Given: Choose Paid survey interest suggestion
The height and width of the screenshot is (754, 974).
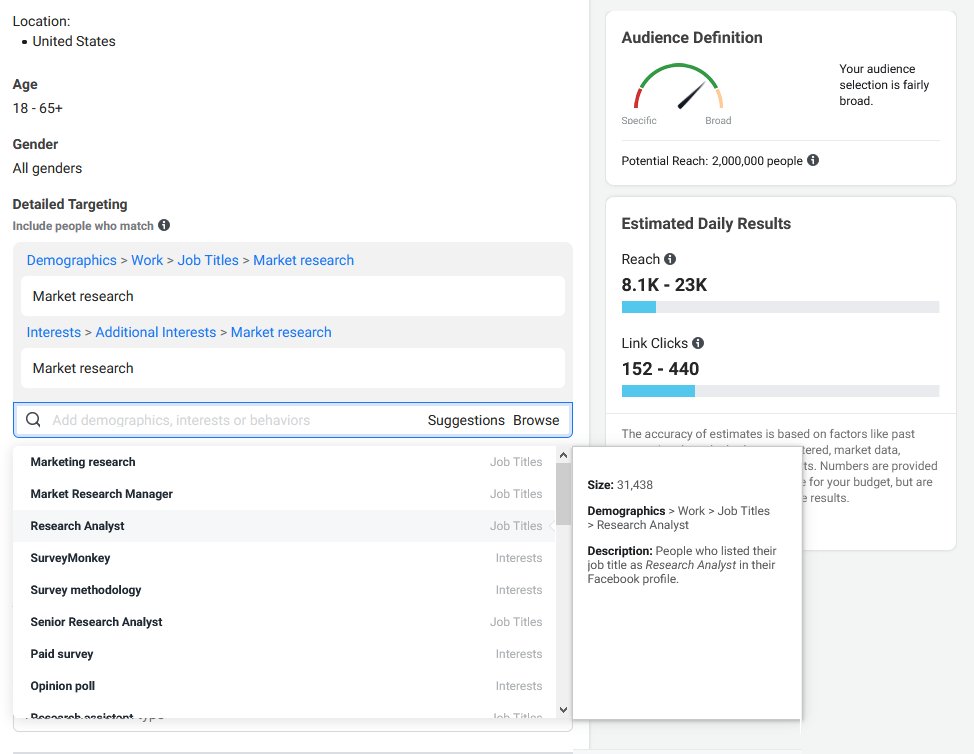Looking at the screenshot, I should point(284,654).
